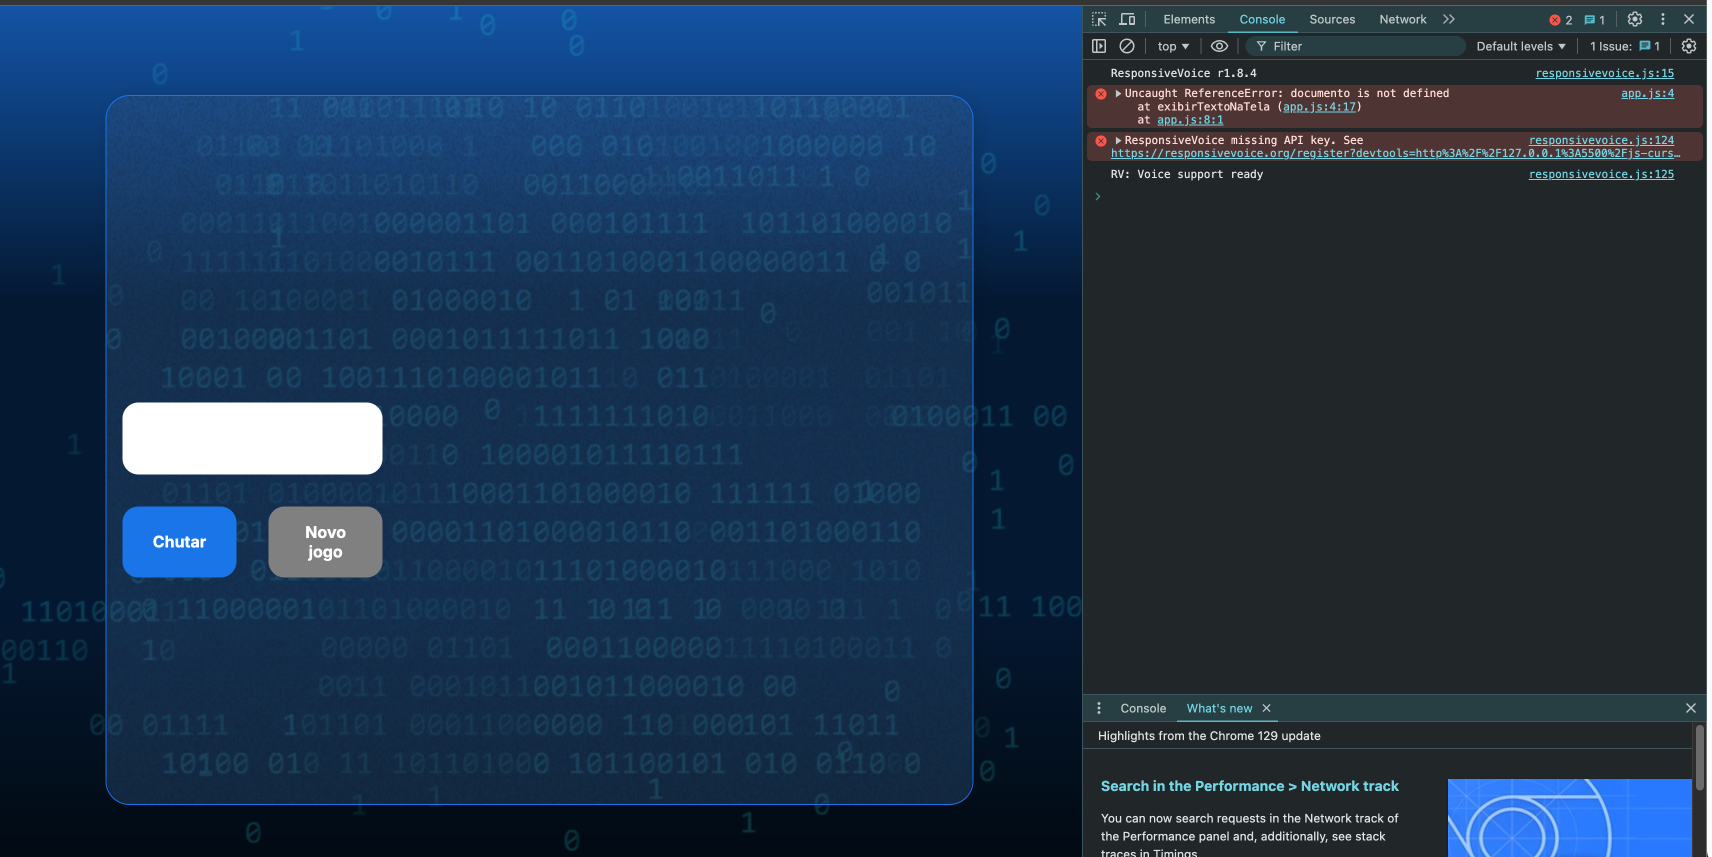Select the Console tab
Image resolution: width=1712 pixels, height=857 pixels.
(x=1262, y=19)
